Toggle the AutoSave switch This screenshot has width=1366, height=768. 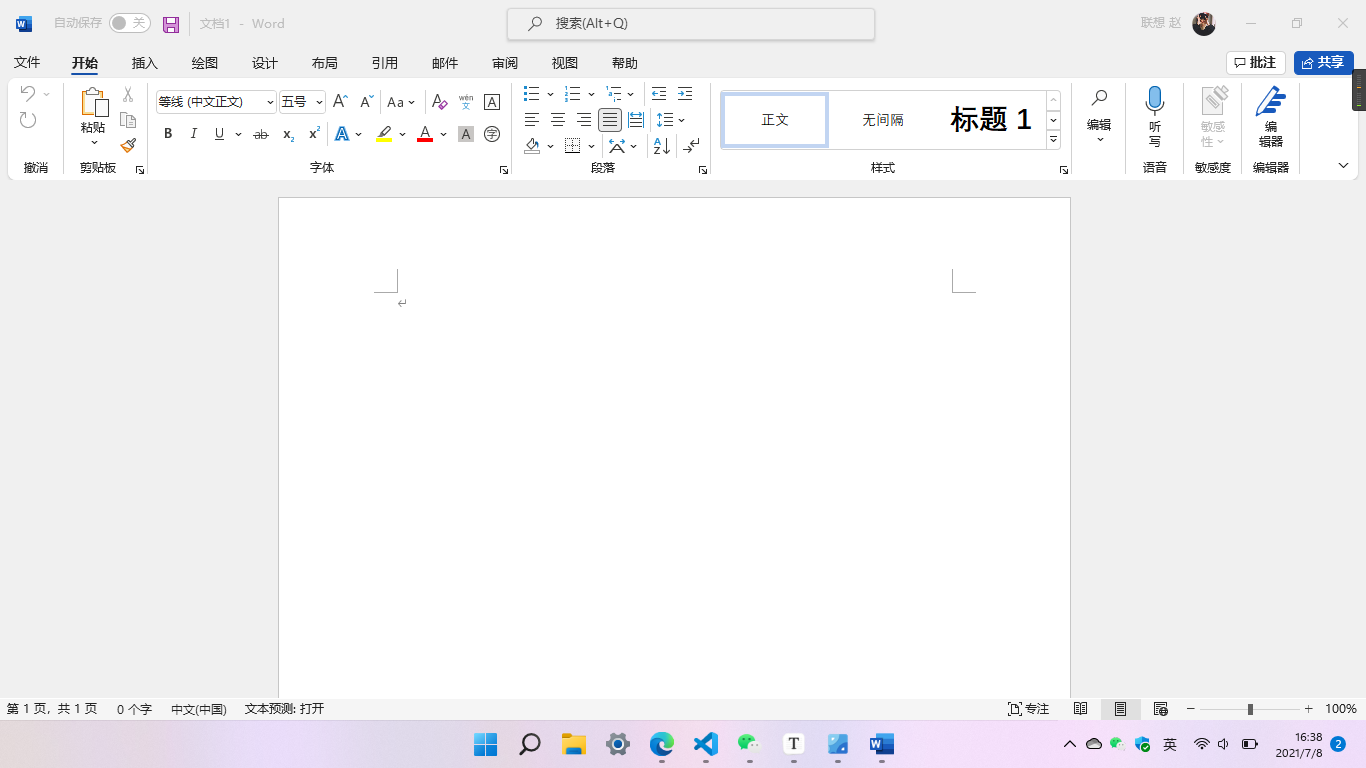pos(130,23)
